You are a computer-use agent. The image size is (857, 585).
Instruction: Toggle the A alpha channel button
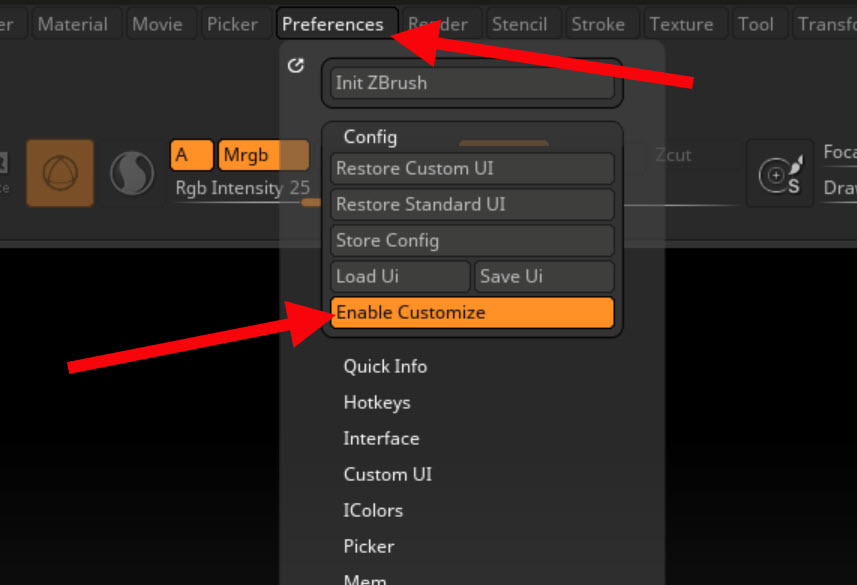191,155
